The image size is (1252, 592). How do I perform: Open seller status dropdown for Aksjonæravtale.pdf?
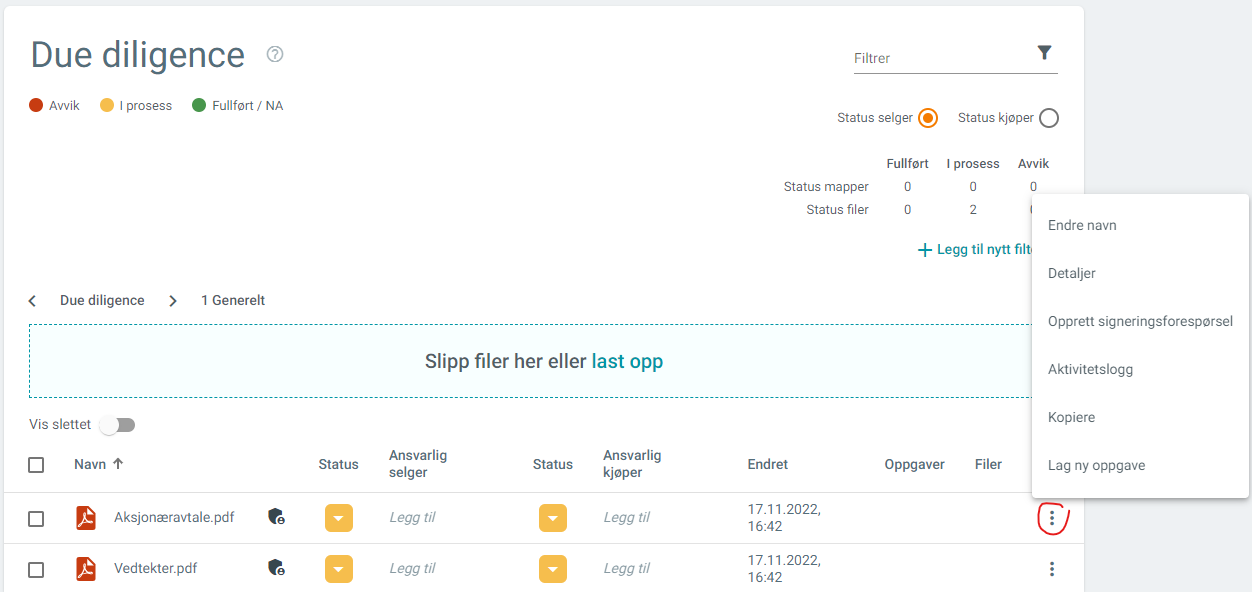tap(339, 518)
